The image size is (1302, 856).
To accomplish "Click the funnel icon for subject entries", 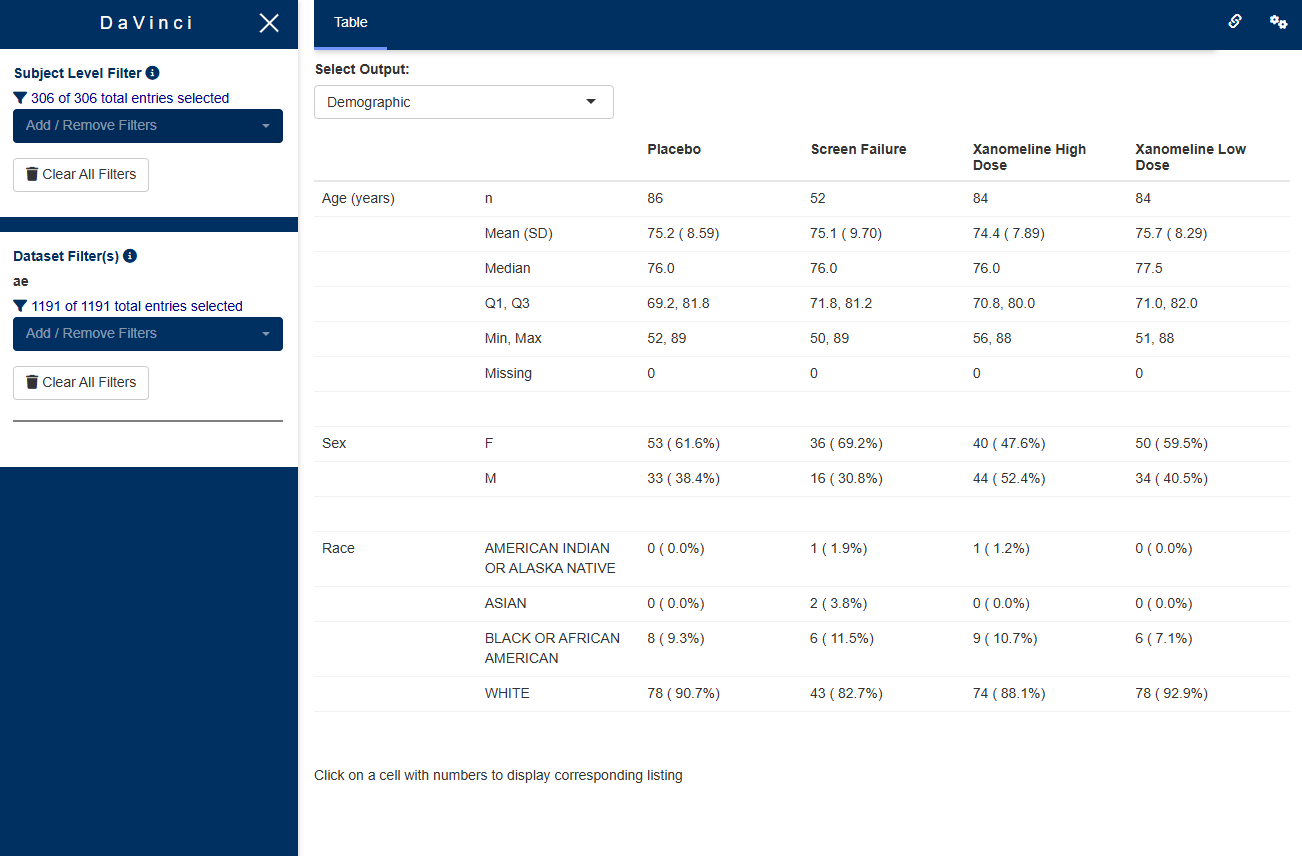I will 20,98.
